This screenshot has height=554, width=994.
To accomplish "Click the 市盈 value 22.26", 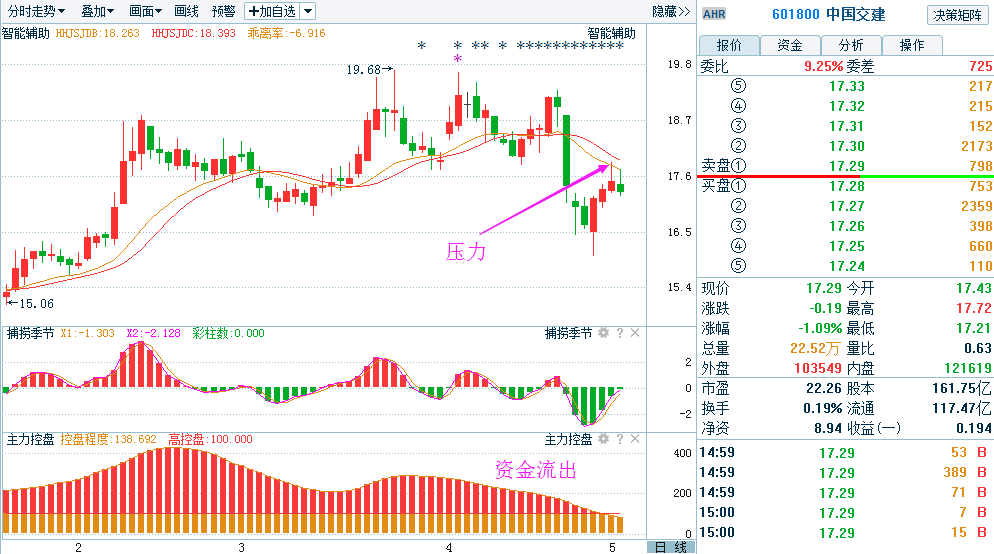I will (x=823, y=388).
